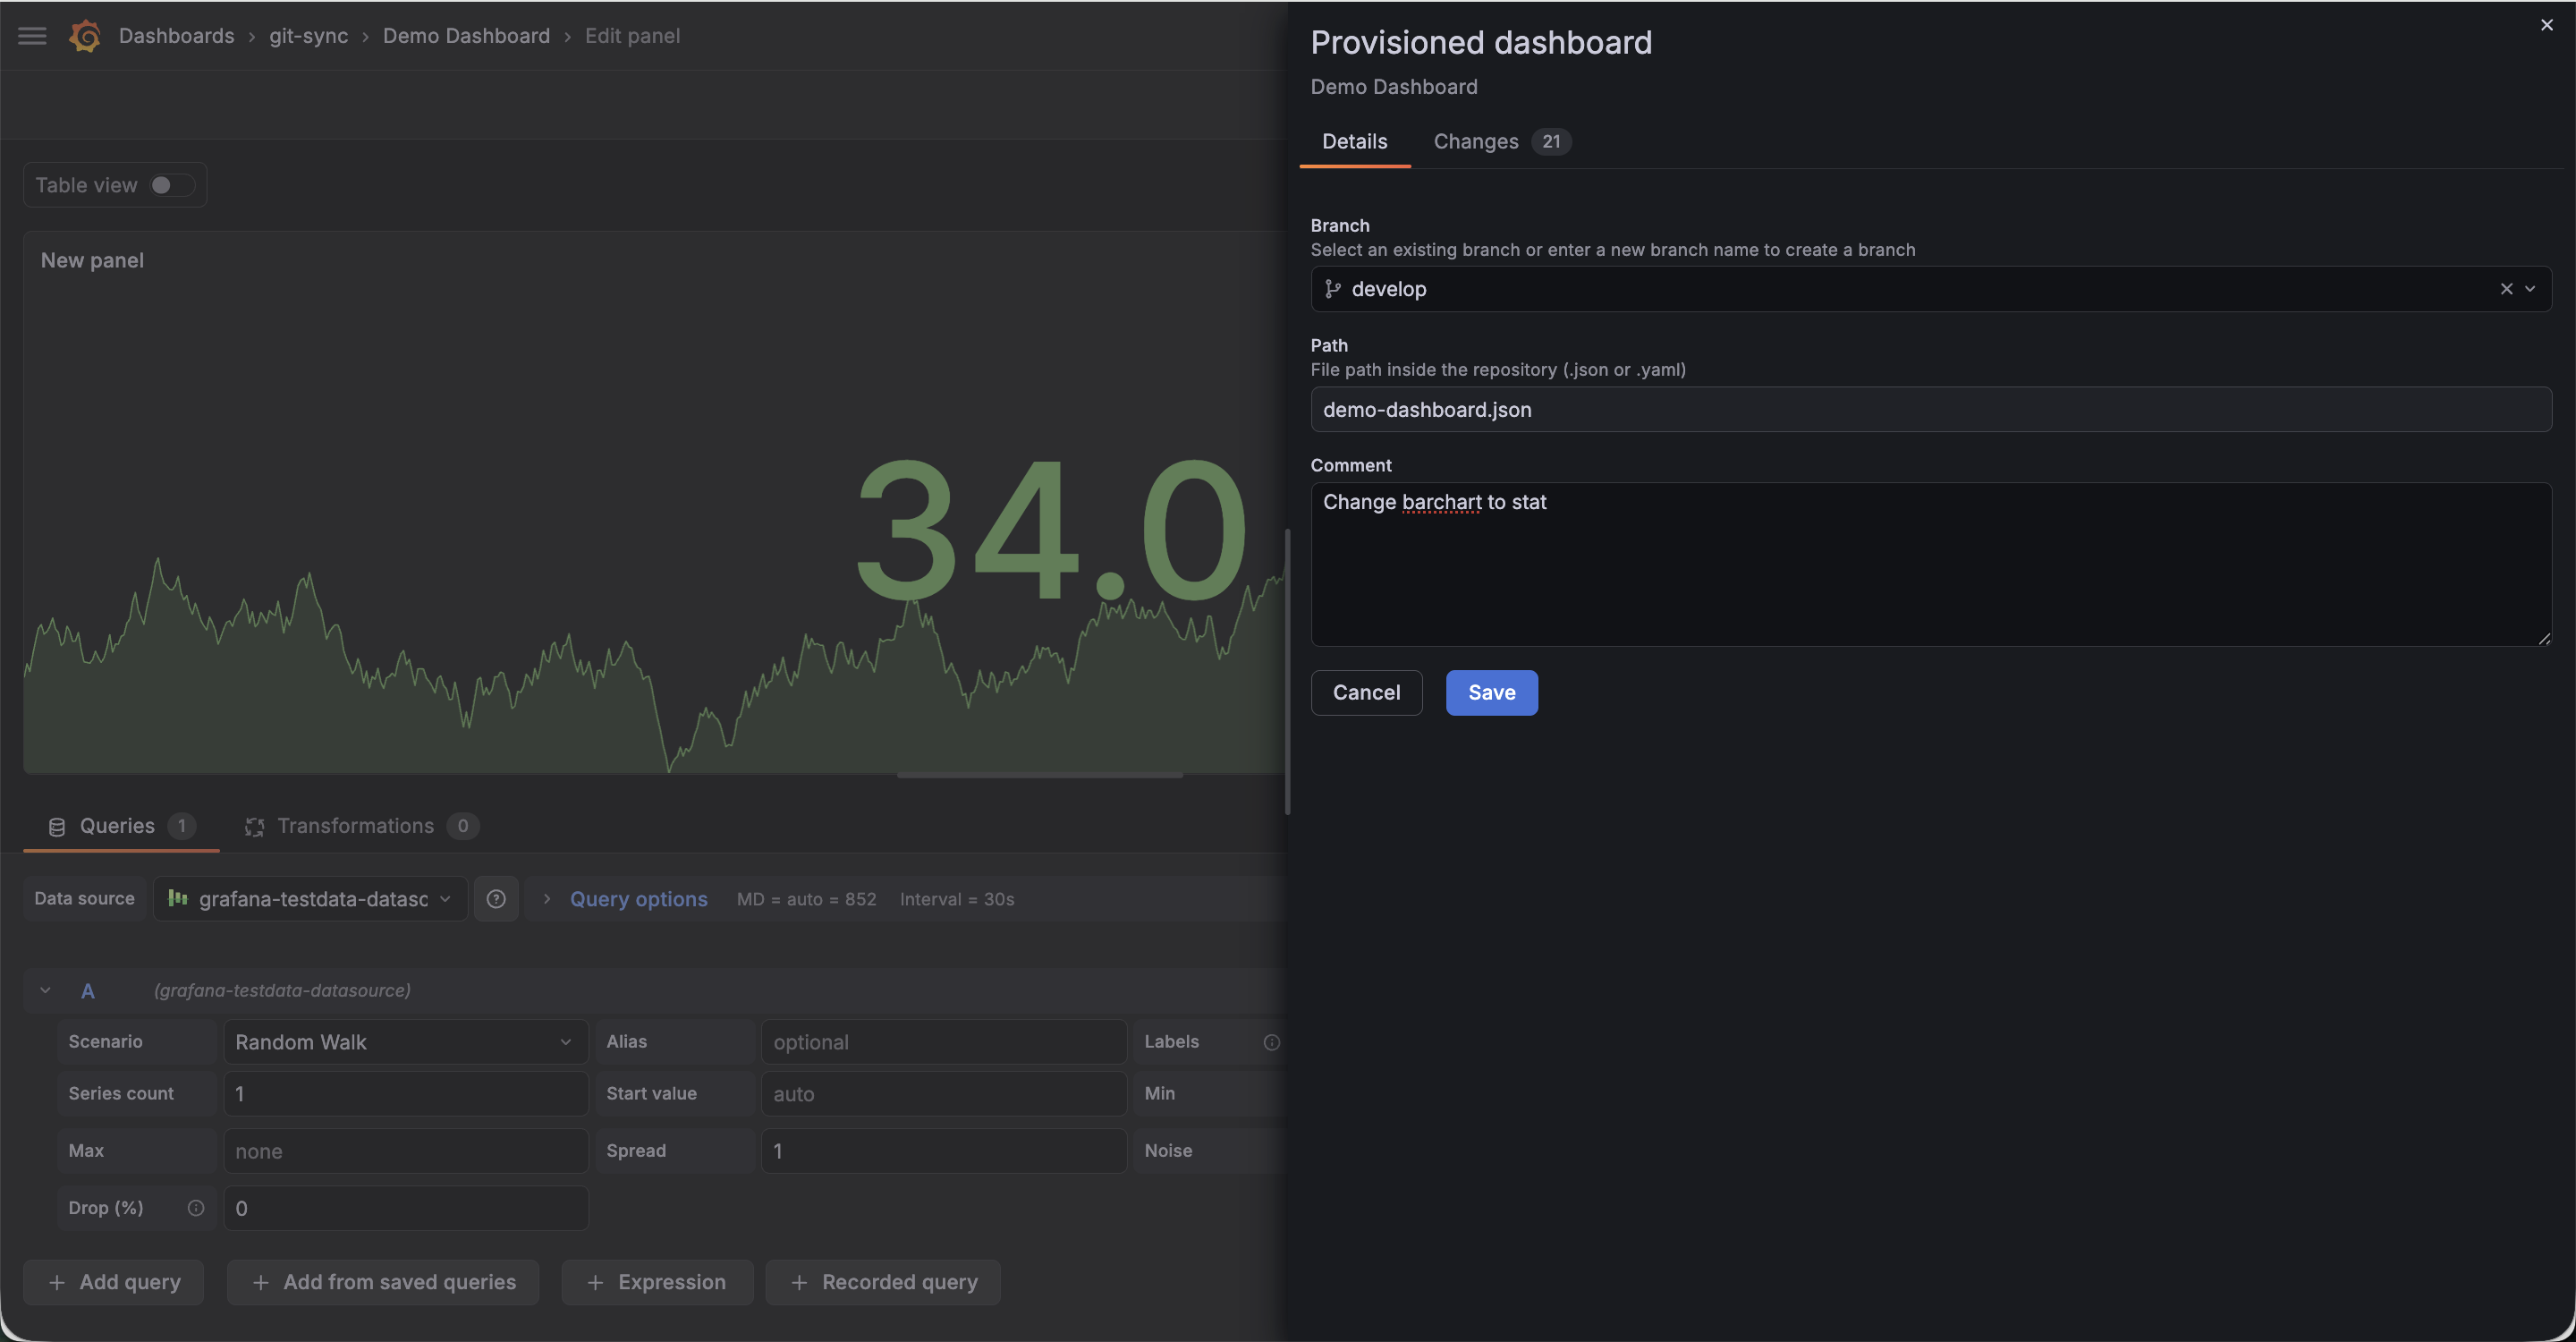
Task: Save the provisioned dashboard
Action: pos(1491,692)
